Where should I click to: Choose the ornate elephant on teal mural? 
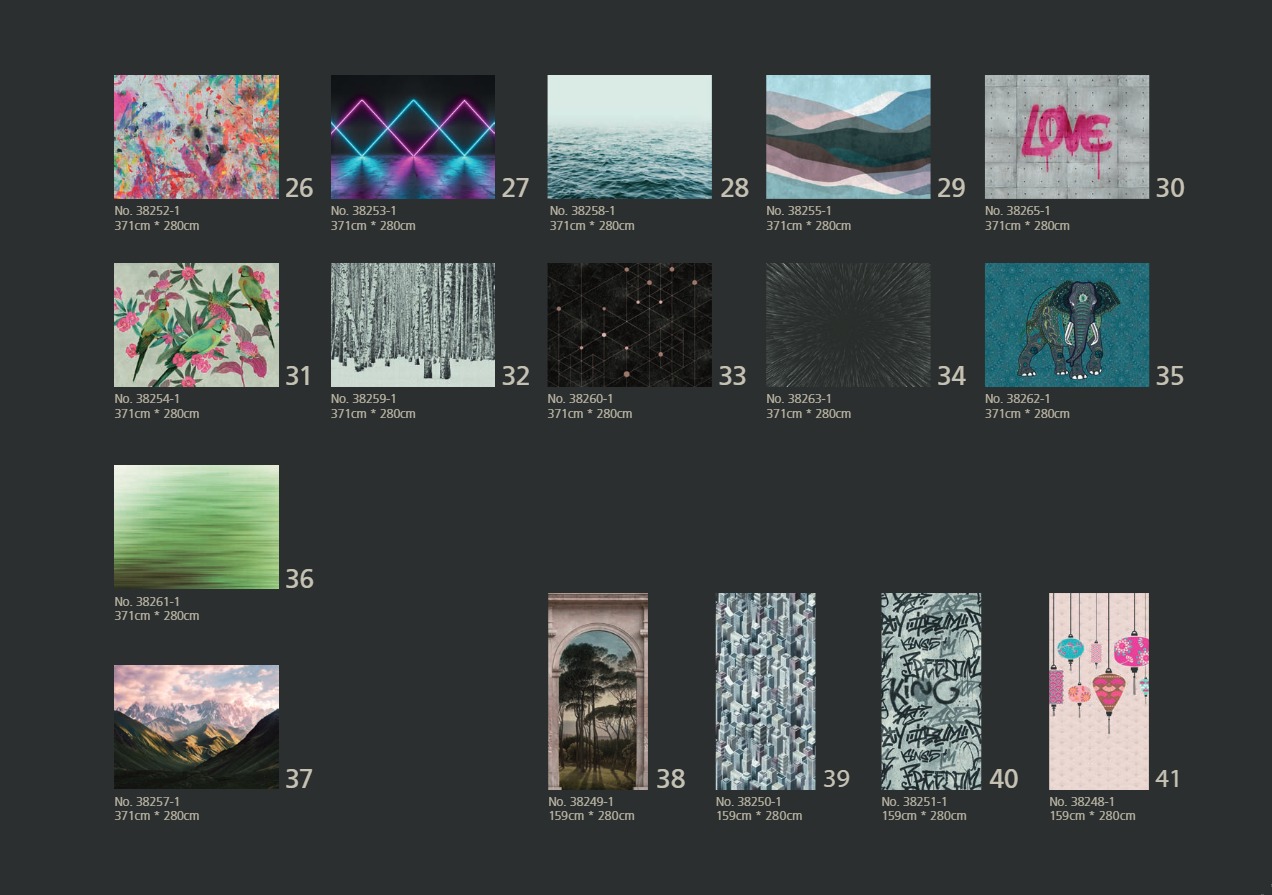coord(1066,325)
